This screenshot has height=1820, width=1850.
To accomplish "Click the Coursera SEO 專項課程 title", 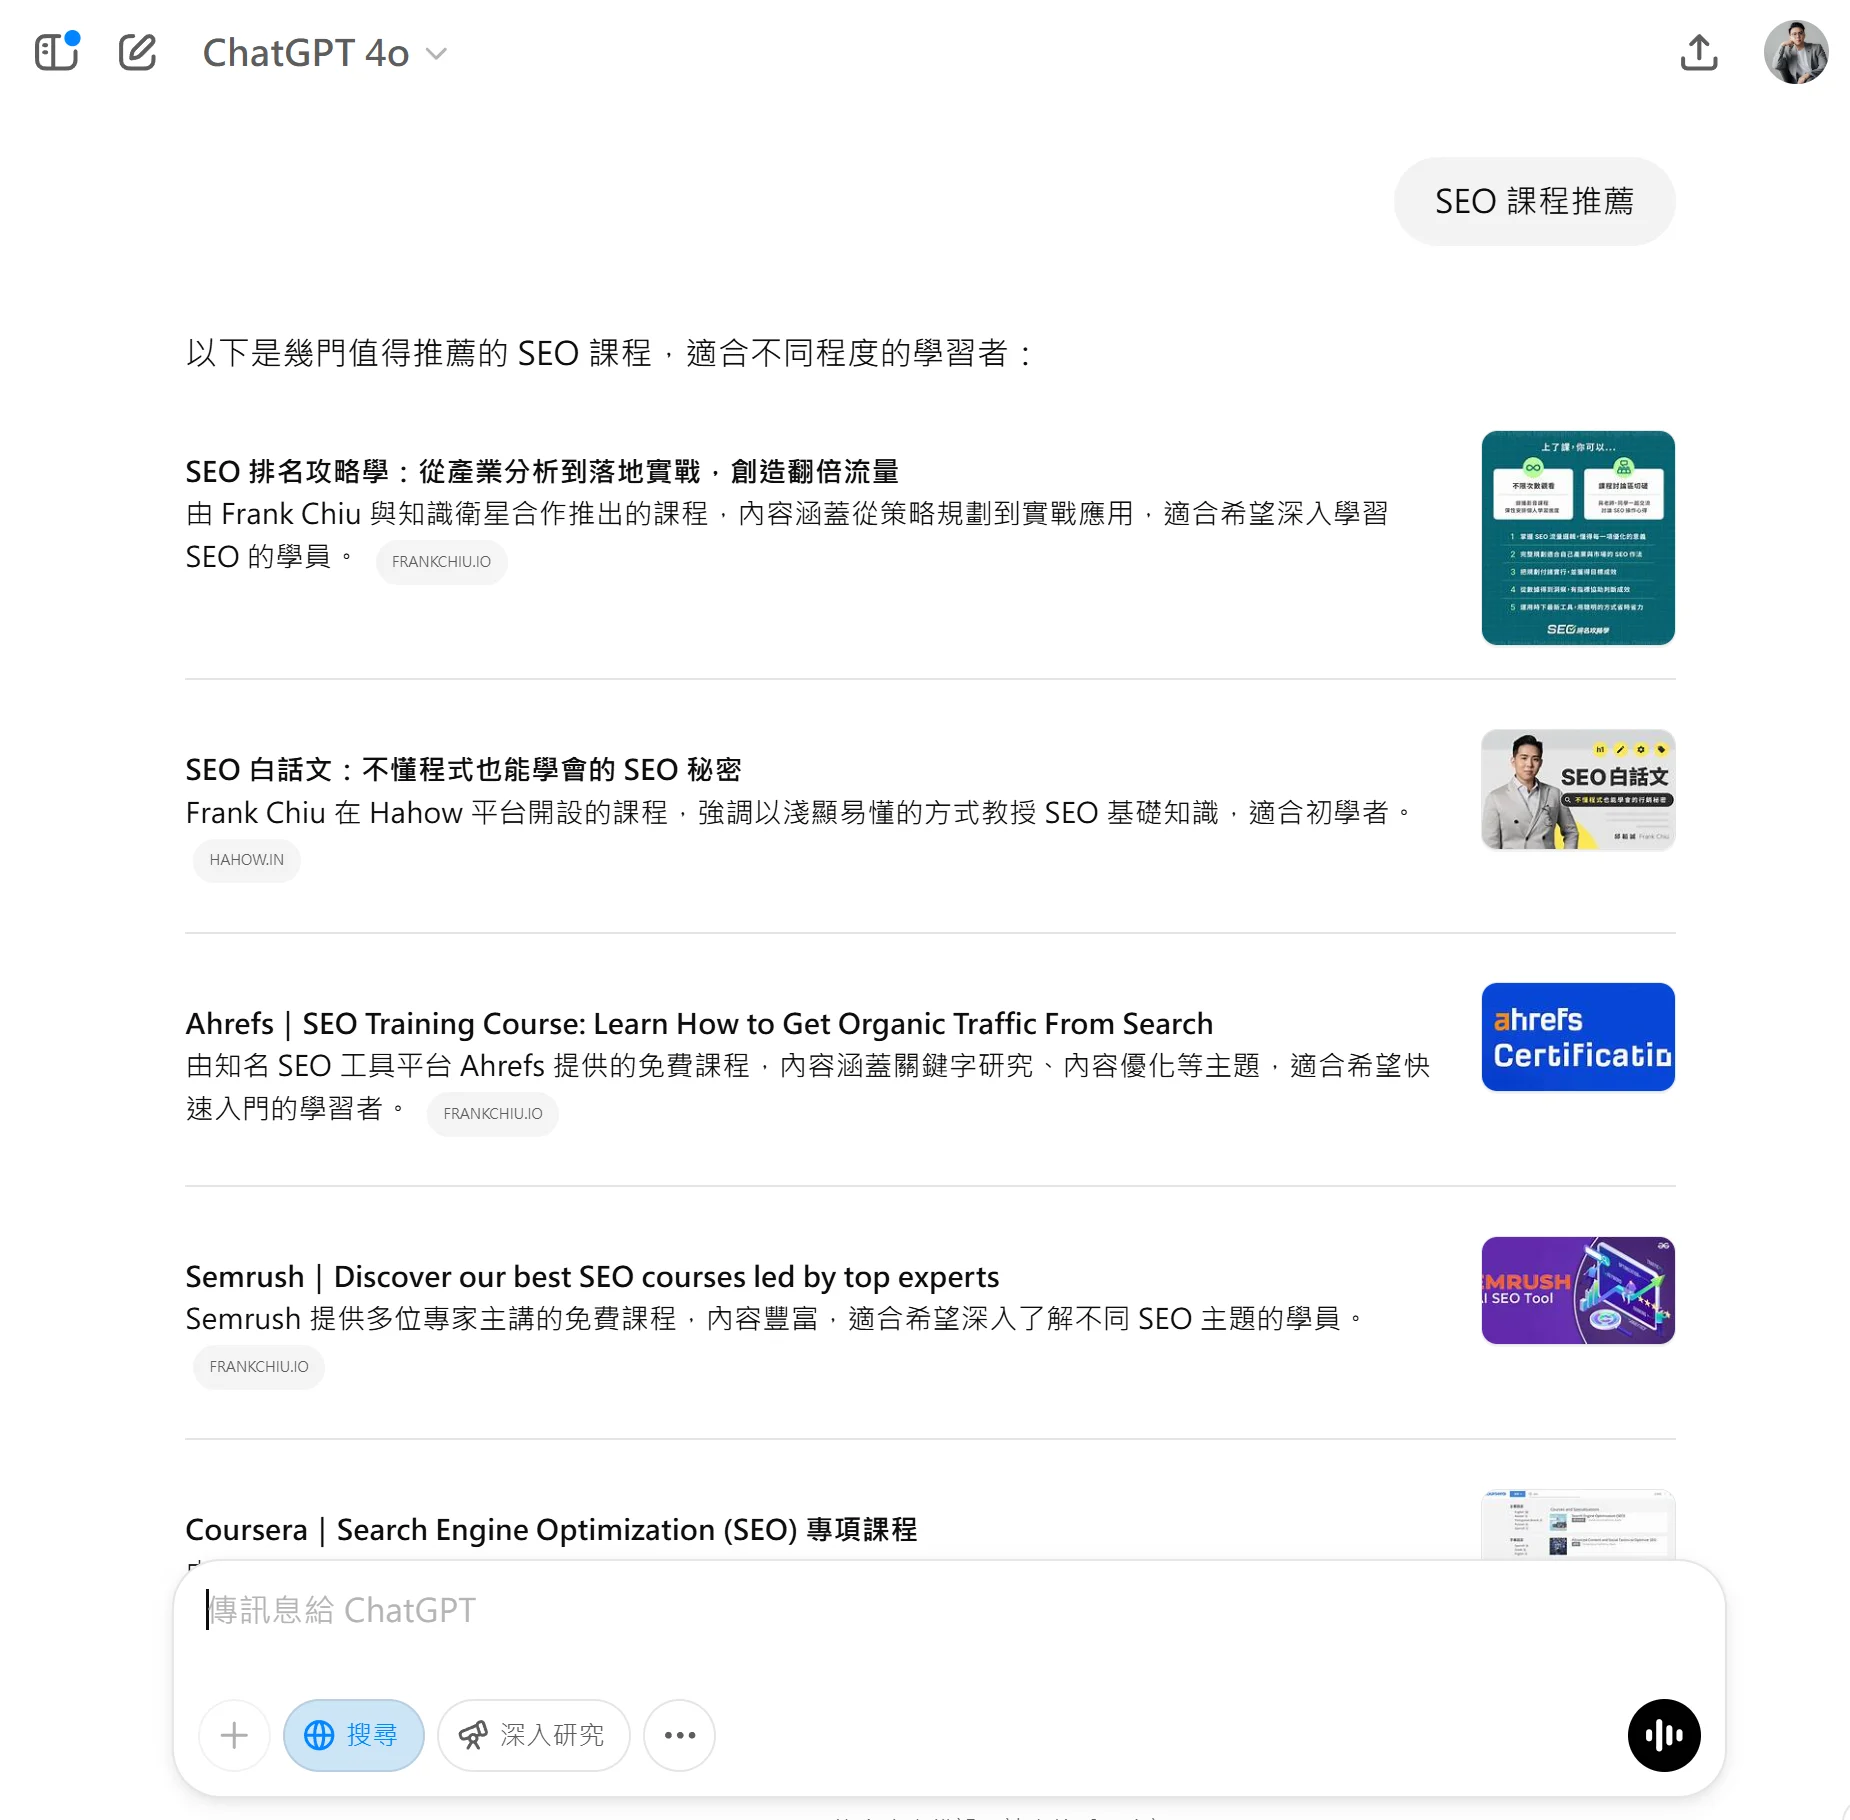I will pyautogui.click(x=551, y=1529).
